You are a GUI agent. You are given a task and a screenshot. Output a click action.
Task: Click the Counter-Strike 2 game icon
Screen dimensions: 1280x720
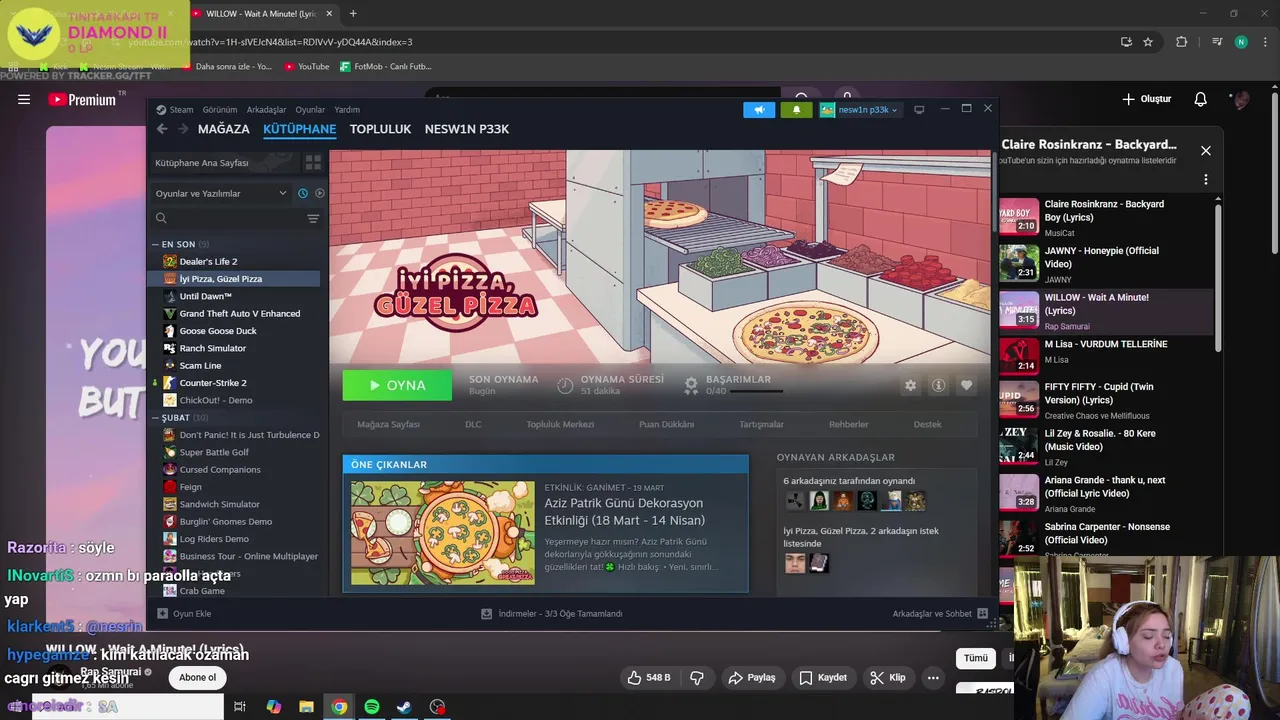tap(170, 383)
